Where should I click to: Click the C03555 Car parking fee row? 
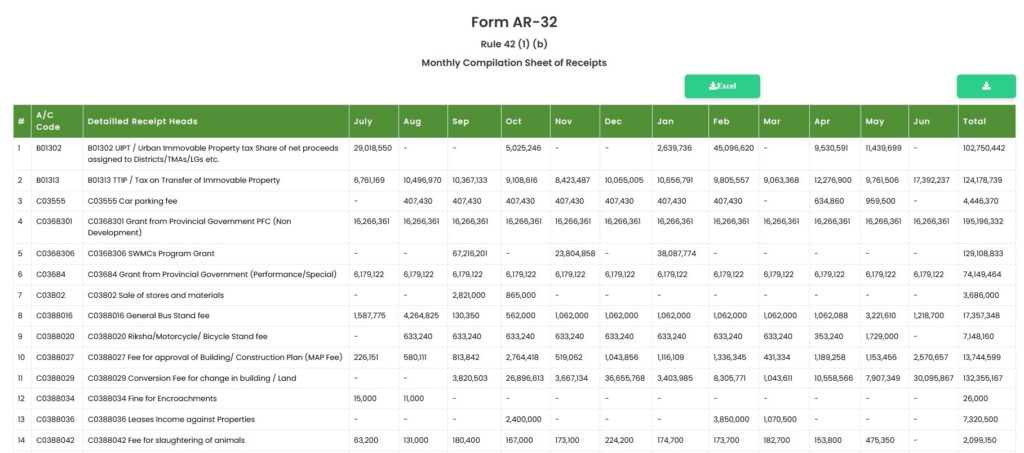click(514, 201)
